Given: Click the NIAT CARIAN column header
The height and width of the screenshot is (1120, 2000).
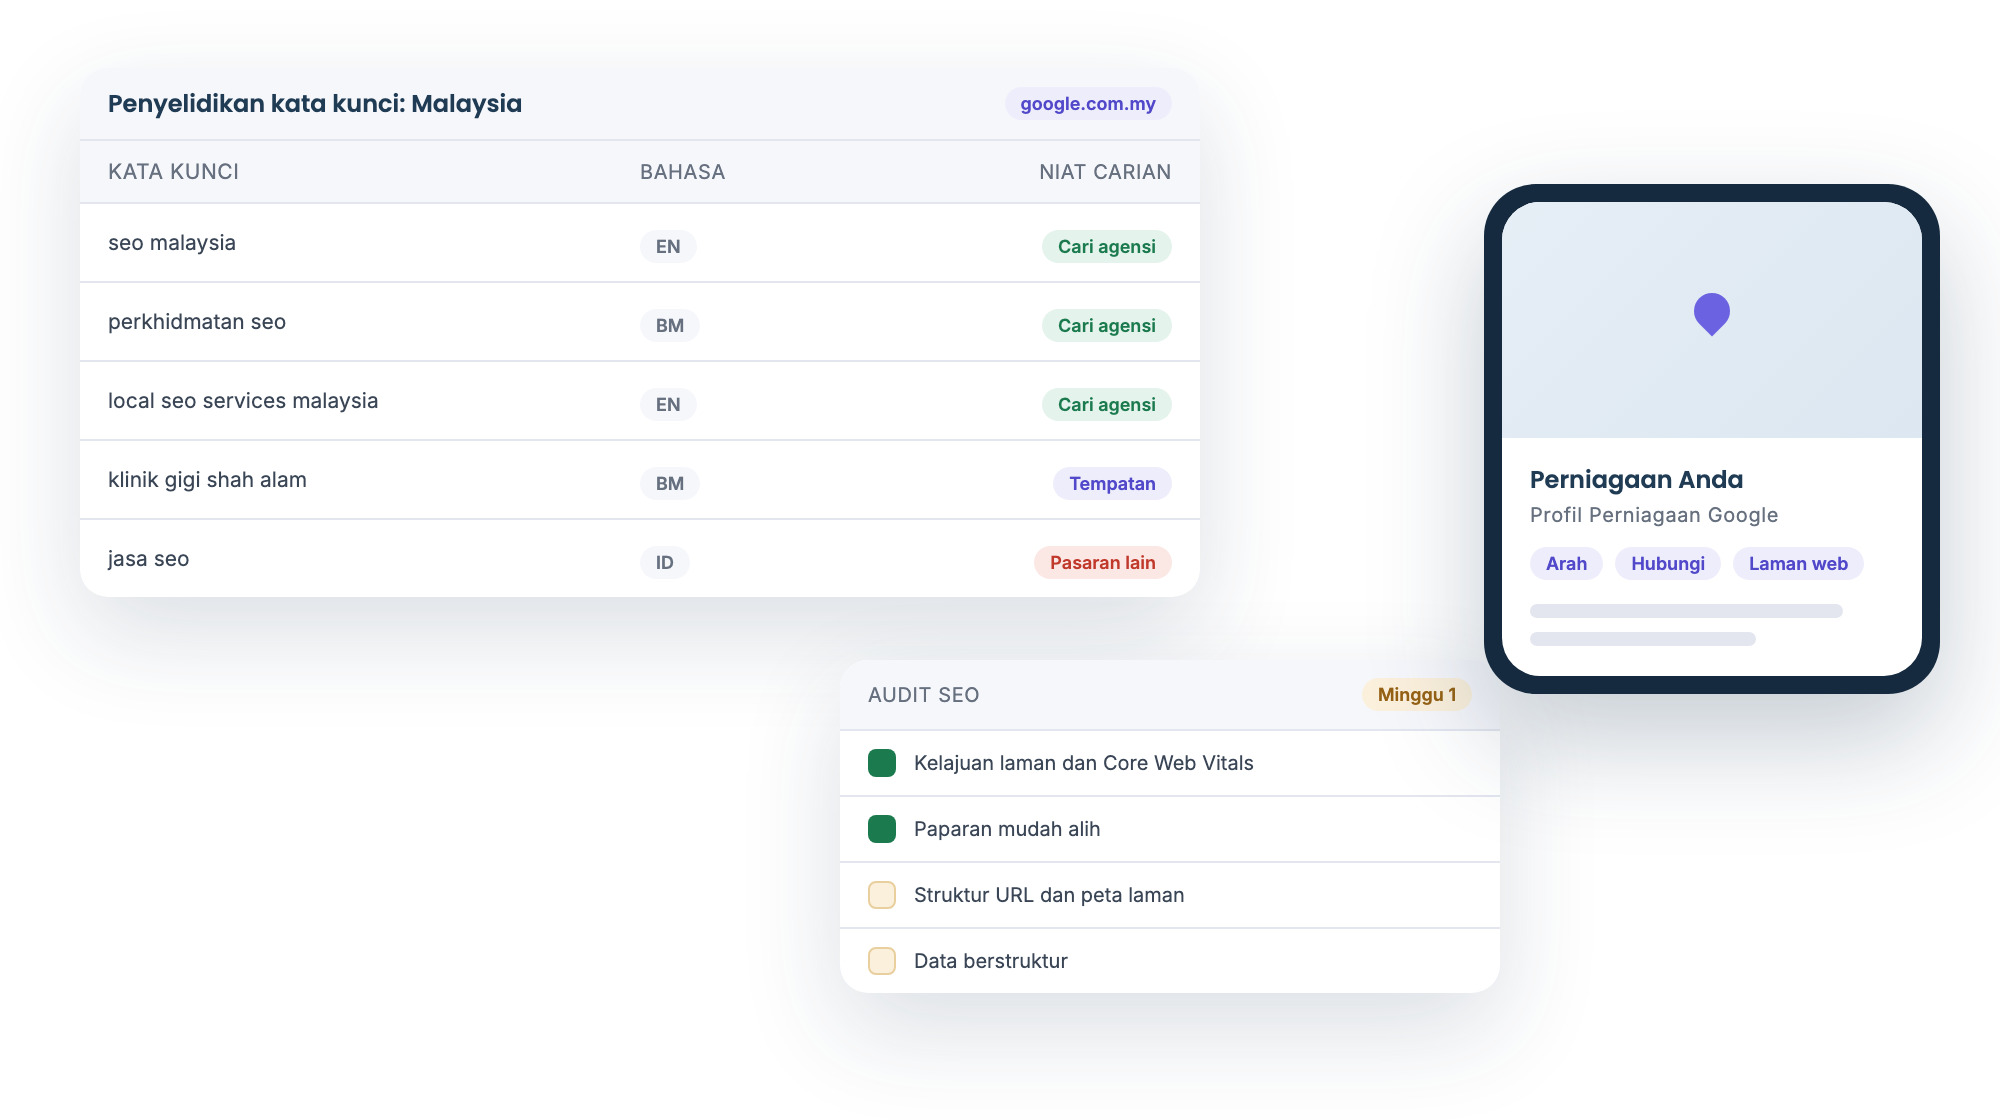Looking at the screenshot, I should (1105, 172).
